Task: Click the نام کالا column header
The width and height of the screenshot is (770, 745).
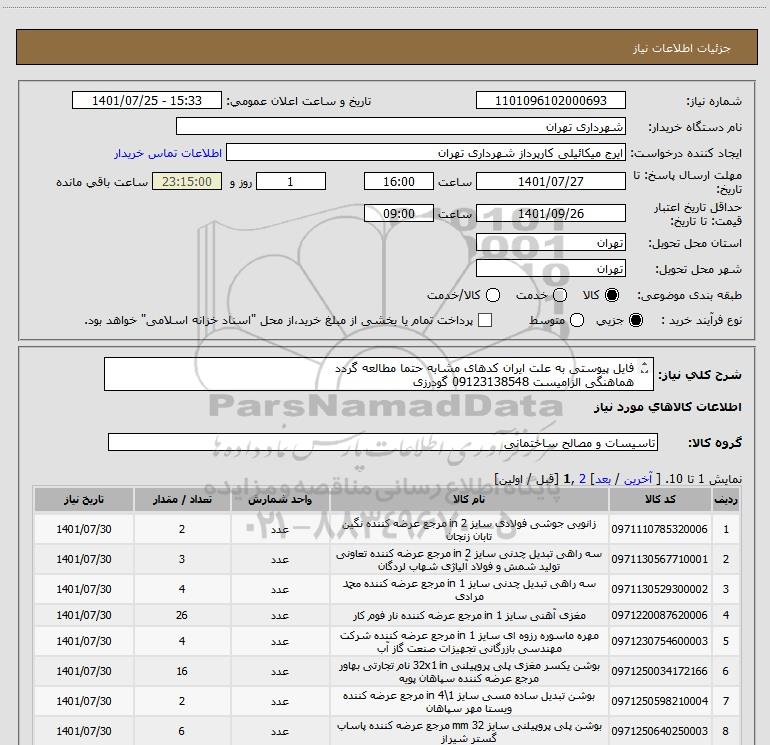Action: pos(469,499)
